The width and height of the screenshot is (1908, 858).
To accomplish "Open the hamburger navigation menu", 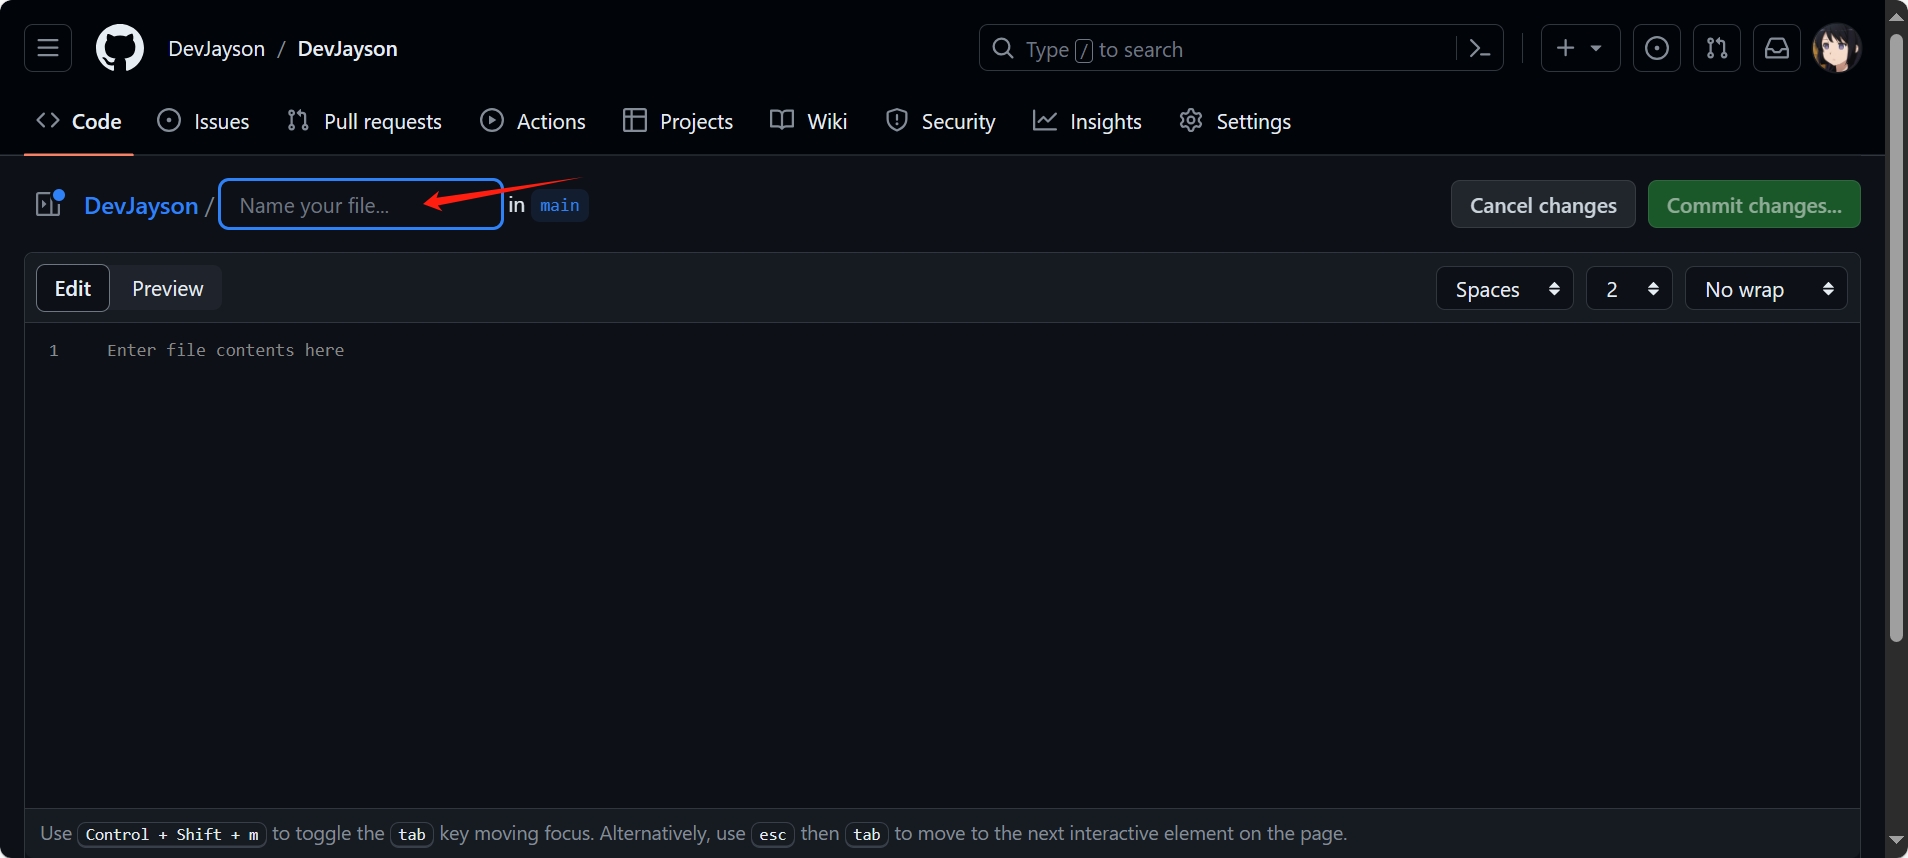I will point(48,48).
